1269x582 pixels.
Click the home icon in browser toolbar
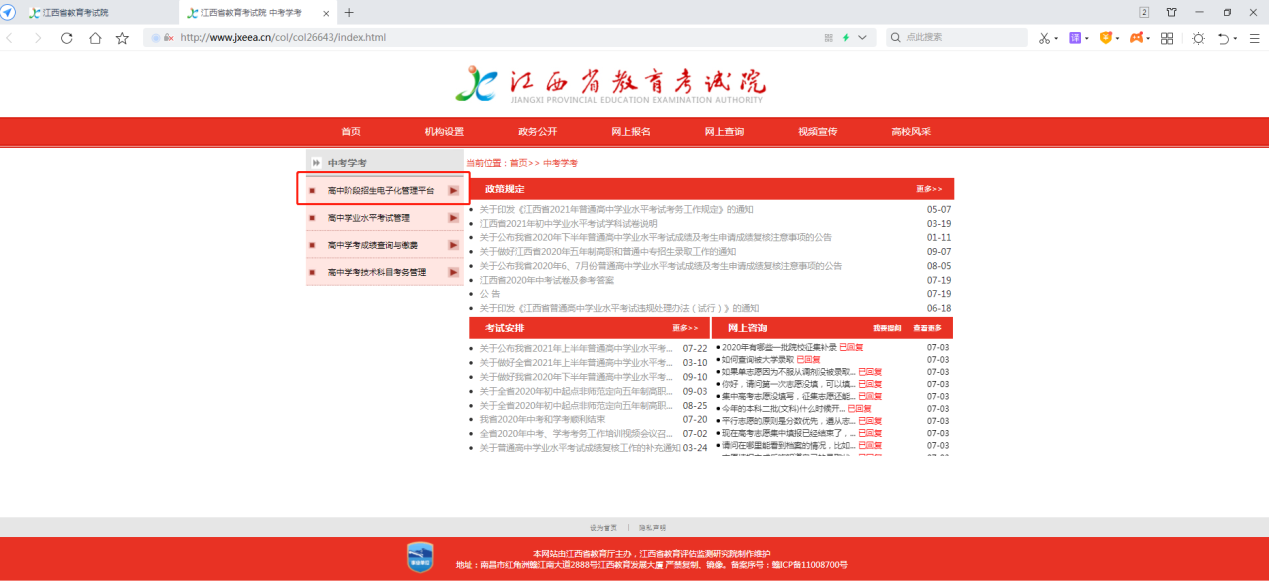coord(95,38)
